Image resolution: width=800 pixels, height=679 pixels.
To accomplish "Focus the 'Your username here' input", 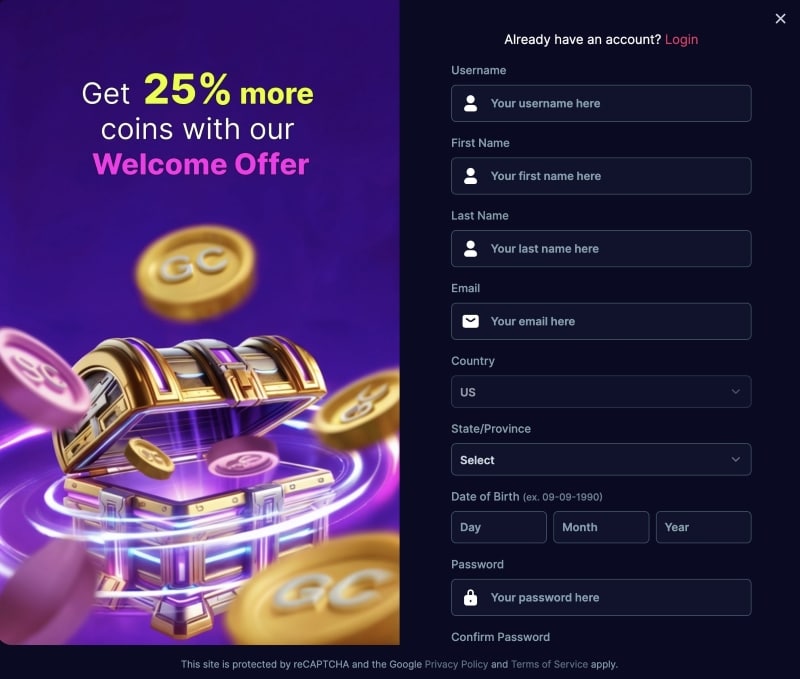I will coord(610,103).
